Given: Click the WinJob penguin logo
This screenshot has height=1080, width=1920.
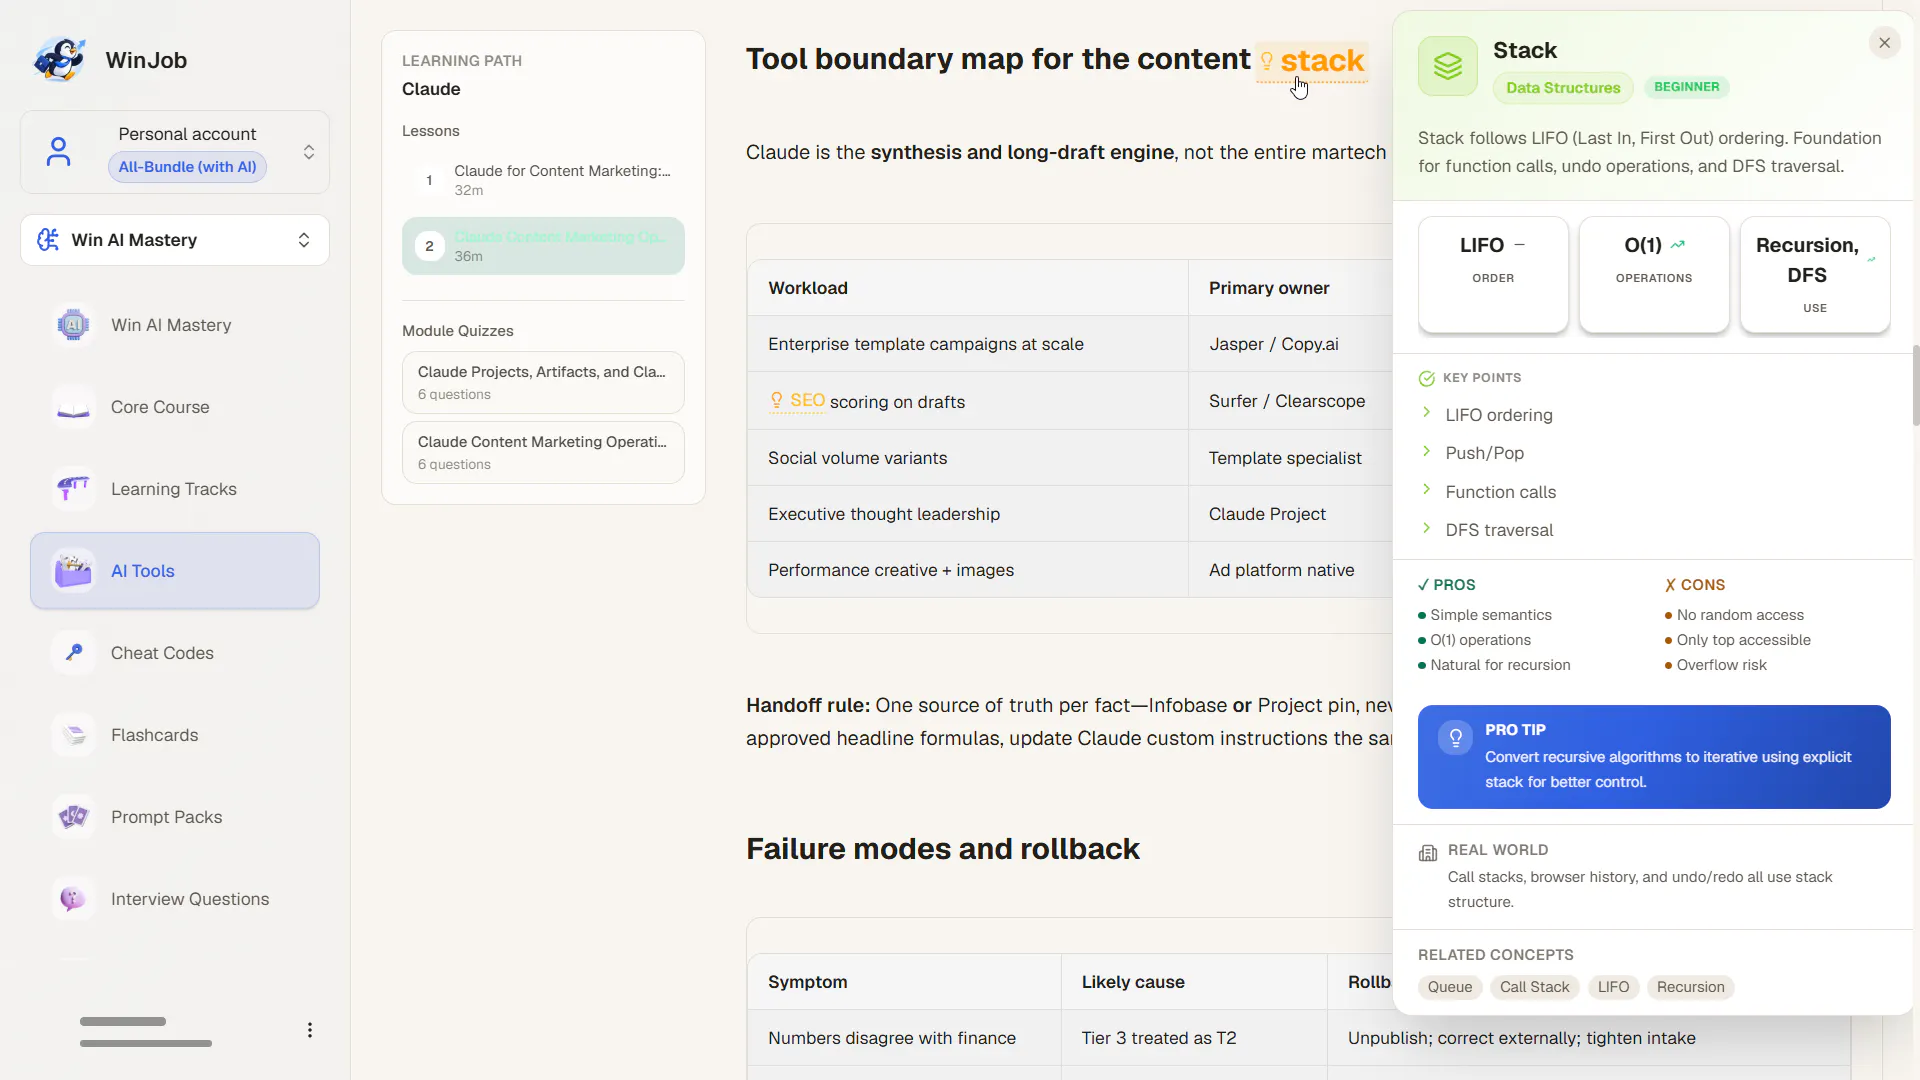Looking at the screenshot, I should click(x=59, y=60).
